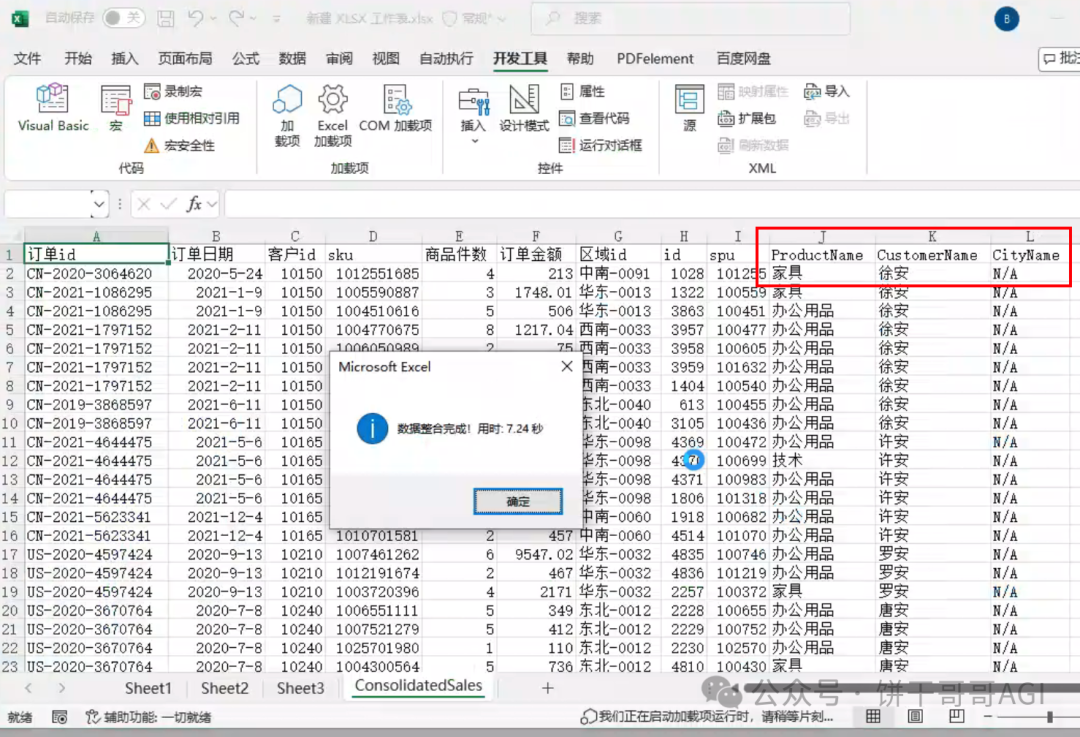Click the undo arrow

pos(196,19)
